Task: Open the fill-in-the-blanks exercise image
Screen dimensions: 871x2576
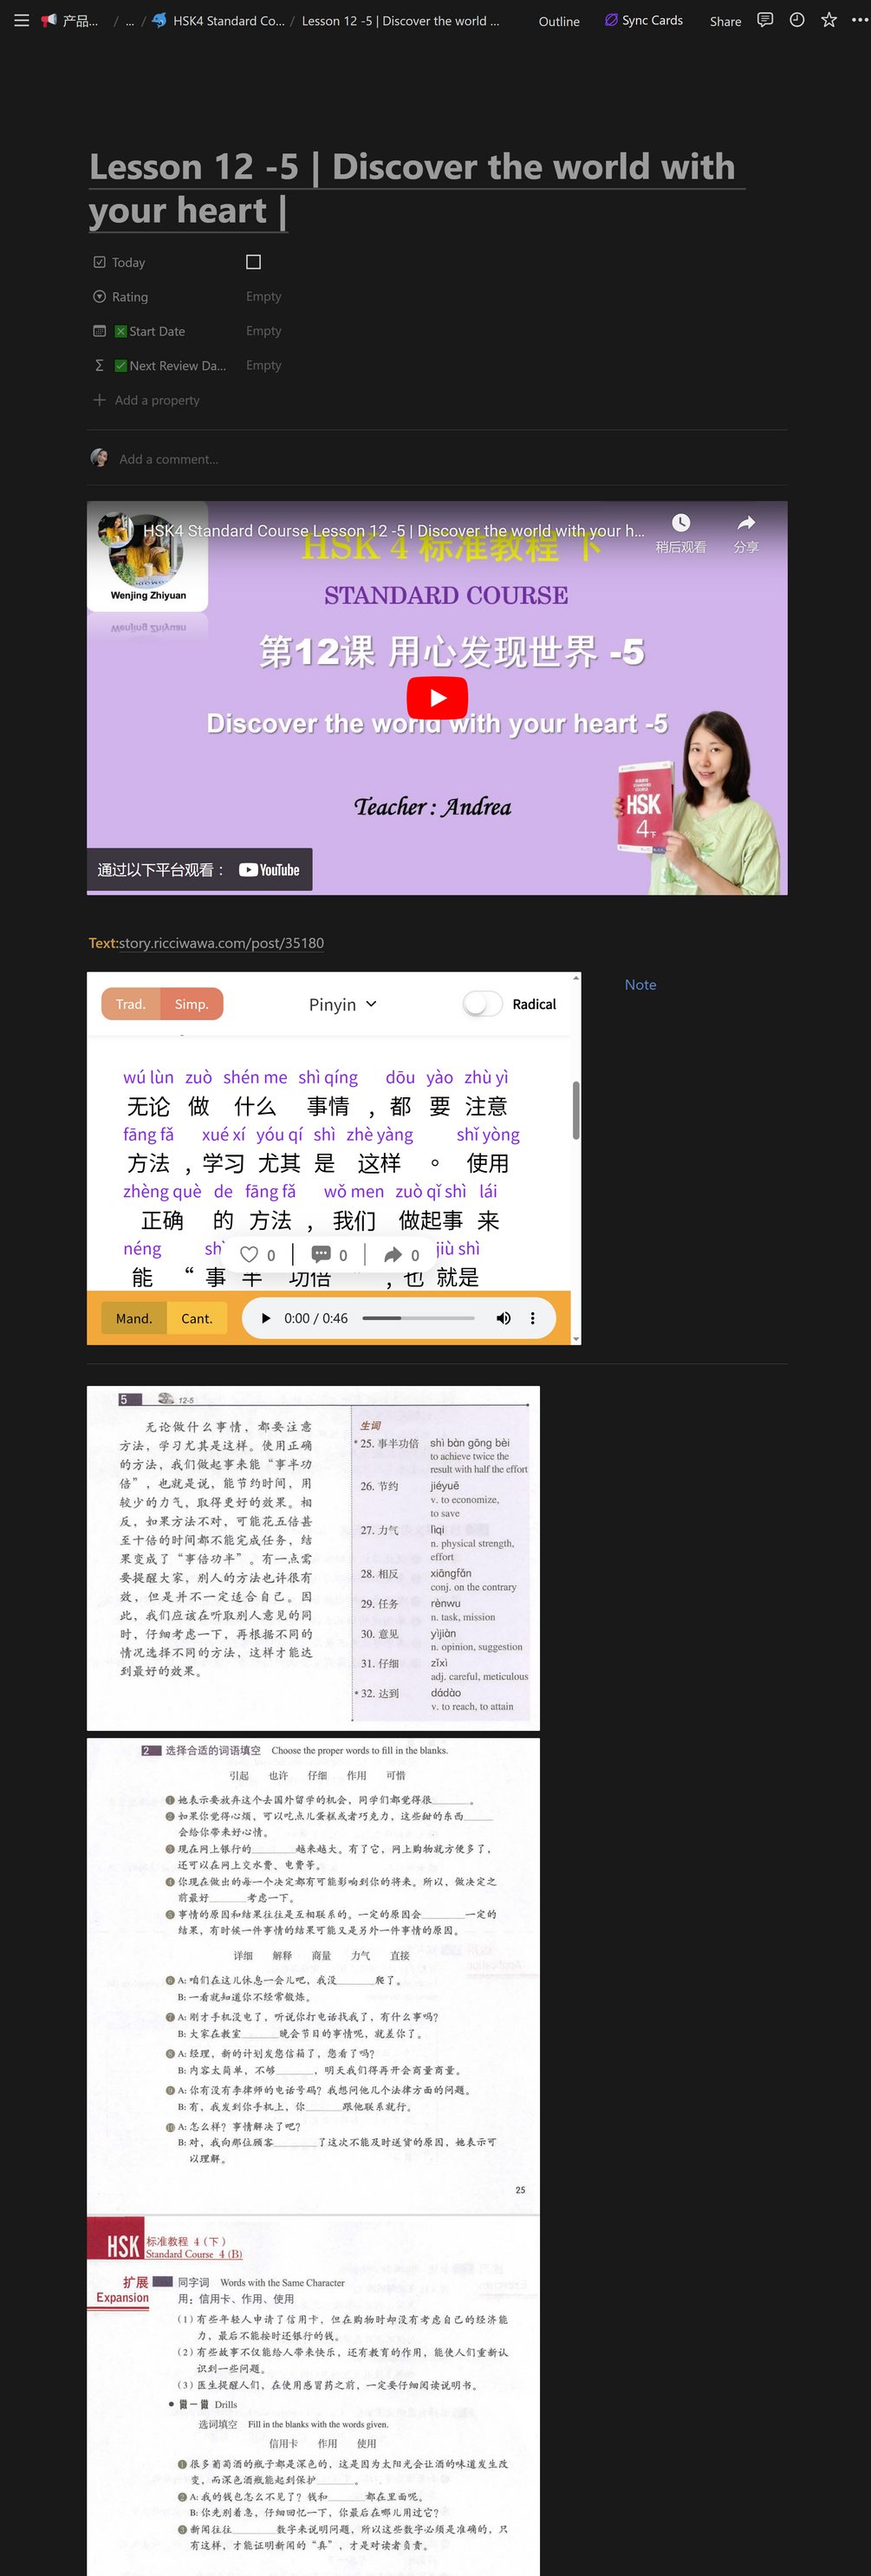Action: tap(313, 1976)
